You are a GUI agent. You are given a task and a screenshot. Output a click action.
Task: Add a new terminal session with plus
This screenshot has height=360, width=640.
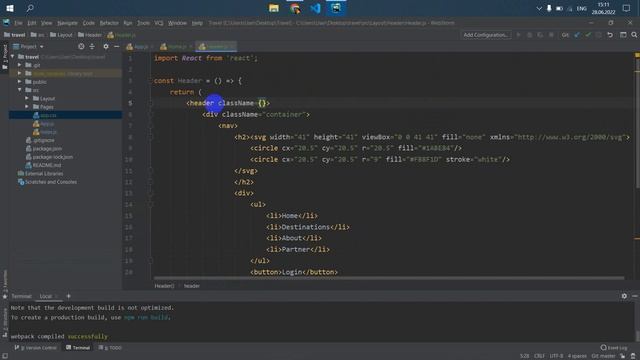(x=69, y=296)
